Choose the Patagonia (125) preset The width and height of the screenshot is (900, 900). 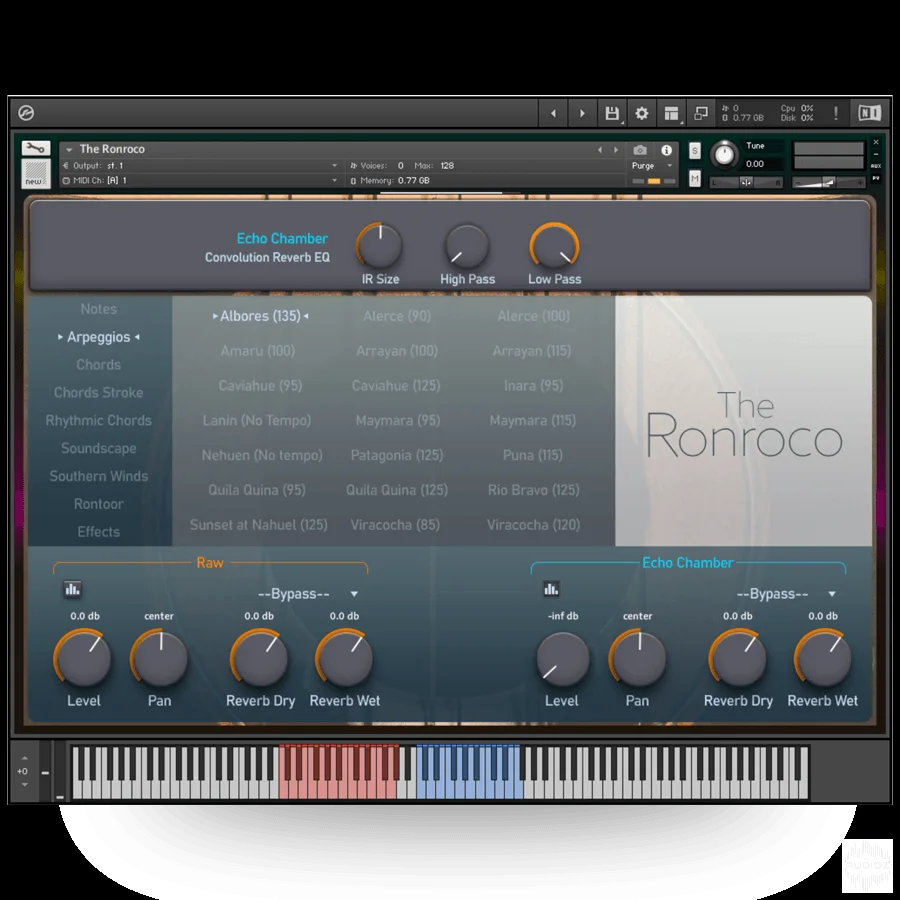click(397, 455)
